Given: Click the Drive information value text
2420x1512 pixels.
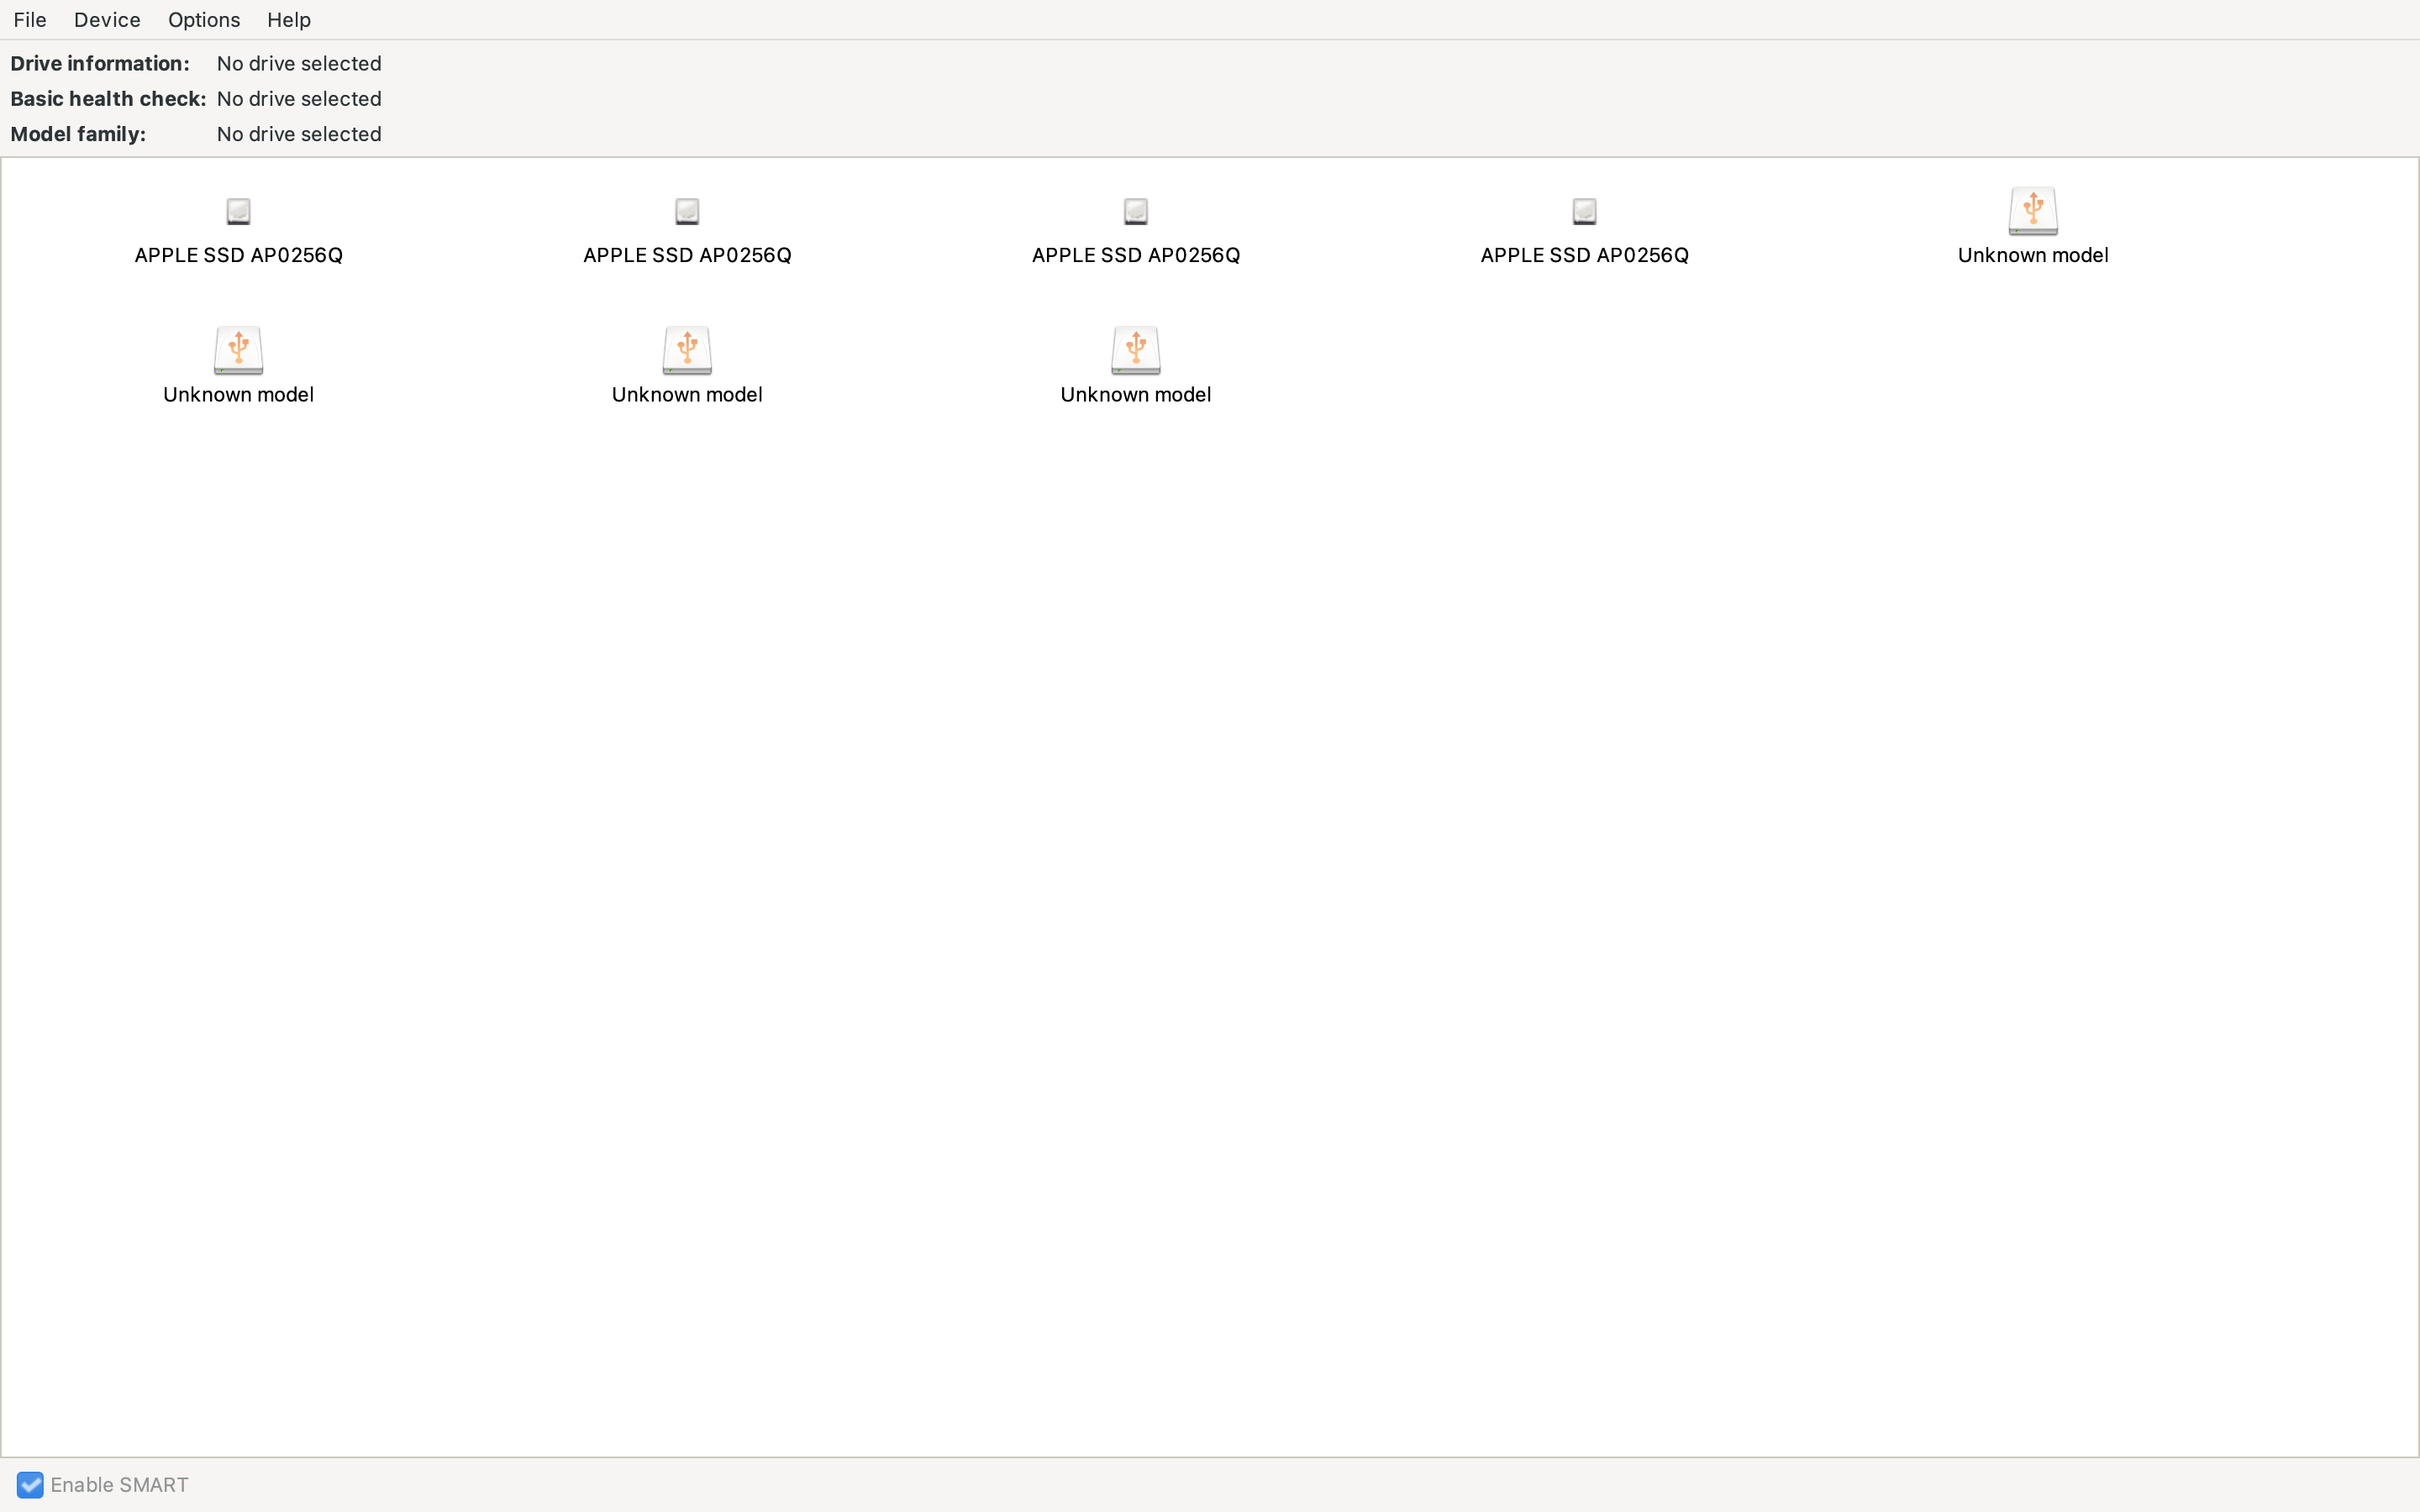Looking at the screenshot, I should click(299, 63).
